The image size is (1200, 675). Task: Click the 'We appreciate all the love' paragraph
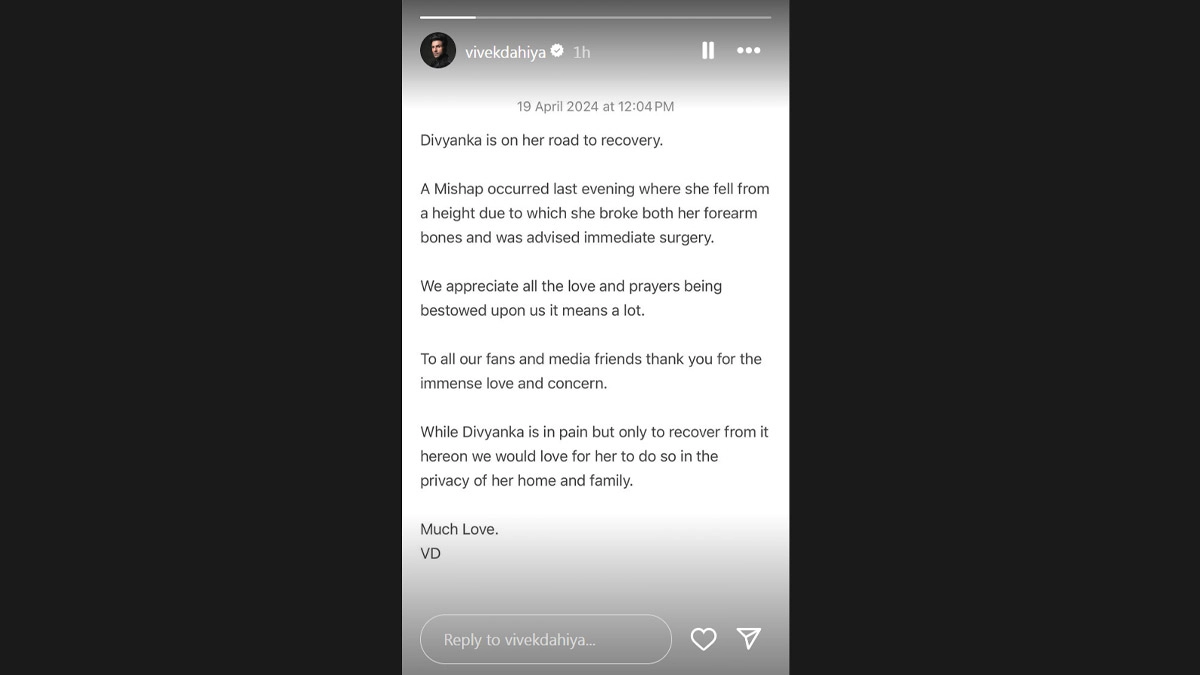[x=570, y=298]
